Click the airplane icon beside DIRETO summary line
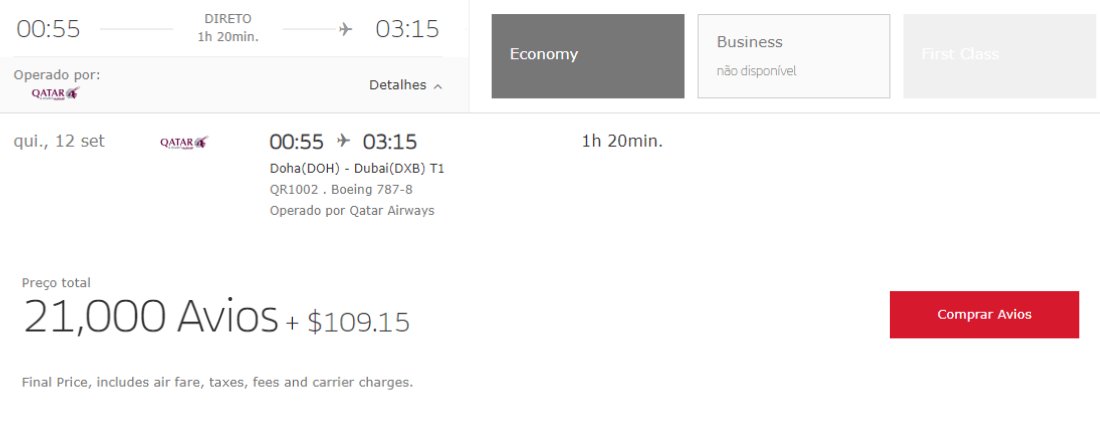The image size is (1100, 446). click(345, 29)
